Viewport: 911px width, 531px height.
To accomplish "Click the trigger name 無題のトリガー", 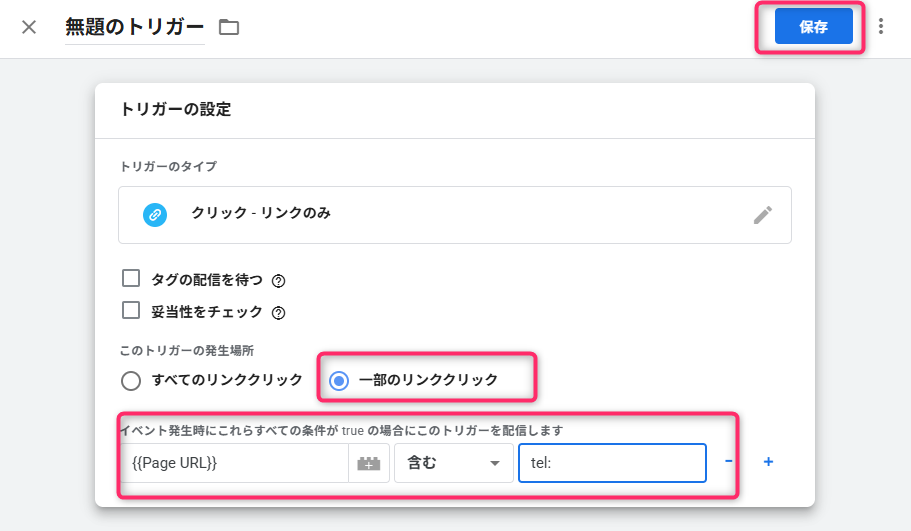I will pos(134,27).
